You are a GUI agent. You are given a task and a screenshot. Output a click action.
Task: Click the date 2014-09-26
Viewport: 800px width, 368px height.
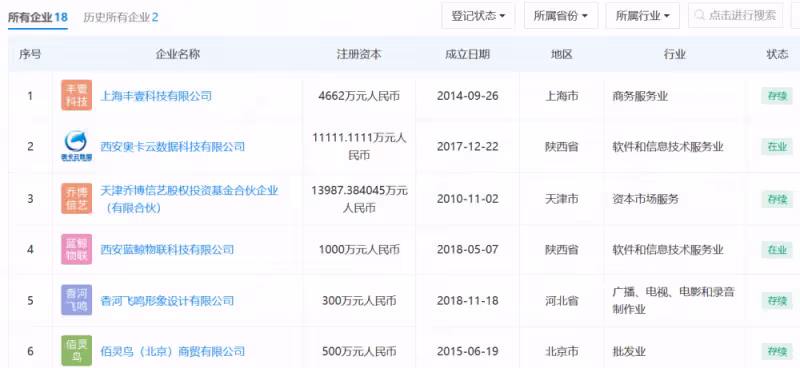tap(467, 96)
